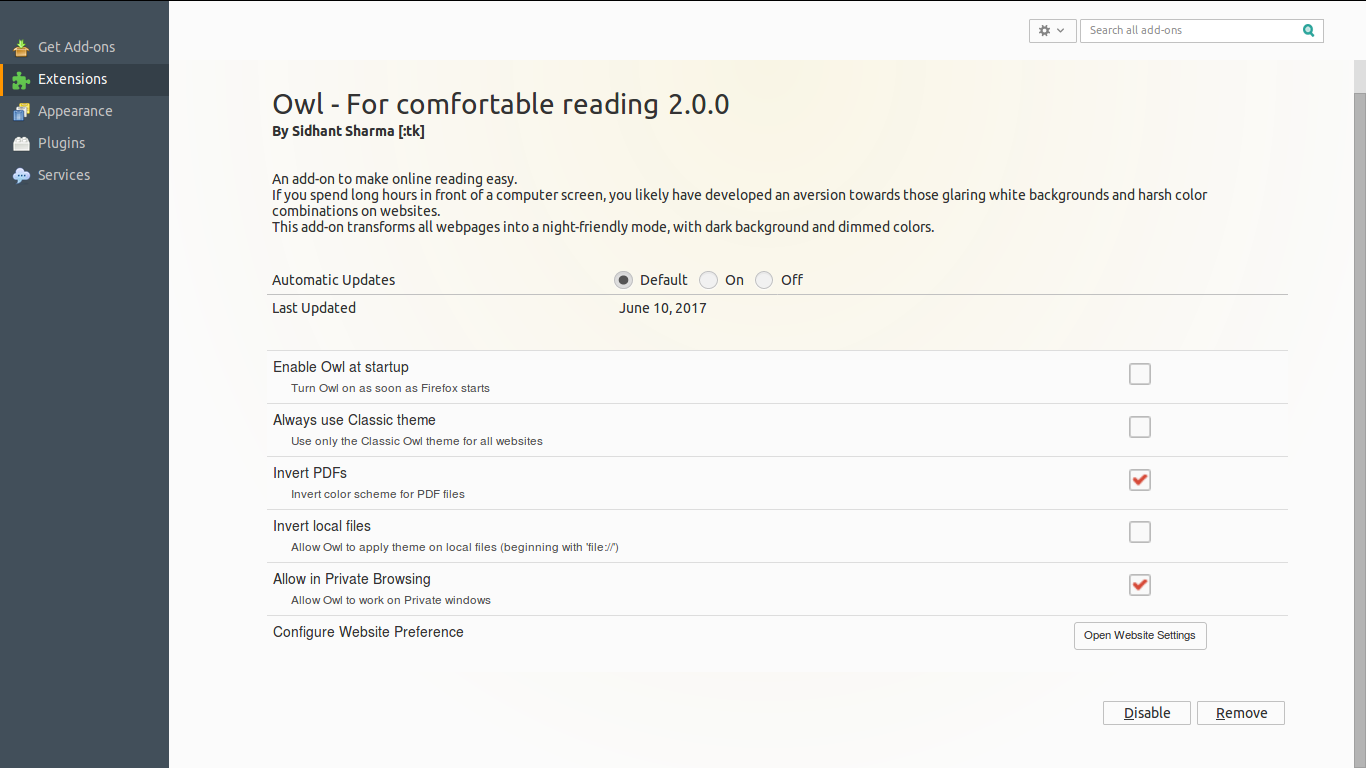Viewport: 1366px width, 768px height.
Task: Expand the gear dropdown for add-on options
Action: click(x=1062, y=30)
